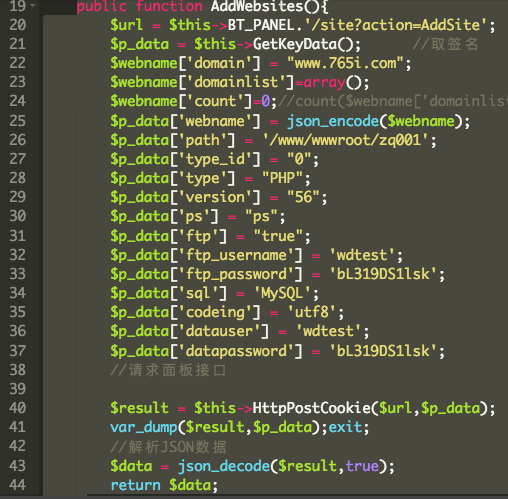The image size is (508, 499).
Task: Collapse the fold arrow beside line 19
Action: click(32, 5)
